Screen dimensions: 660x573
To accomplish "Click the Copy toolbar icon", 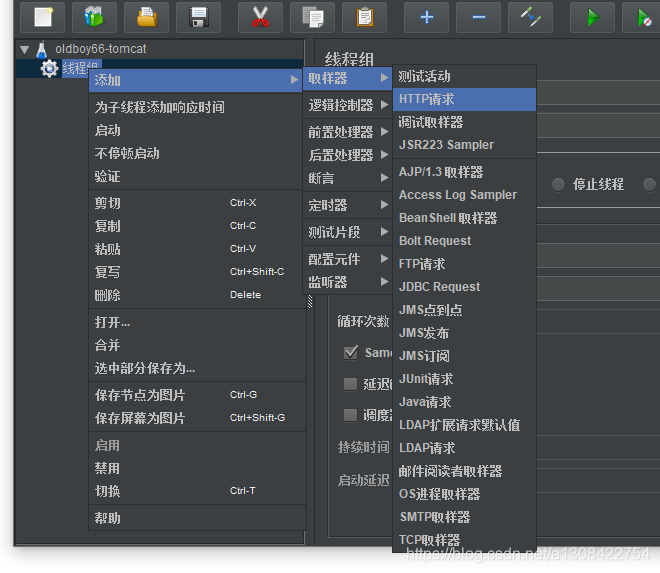I will pyautogui.click(x=312, y=17).
